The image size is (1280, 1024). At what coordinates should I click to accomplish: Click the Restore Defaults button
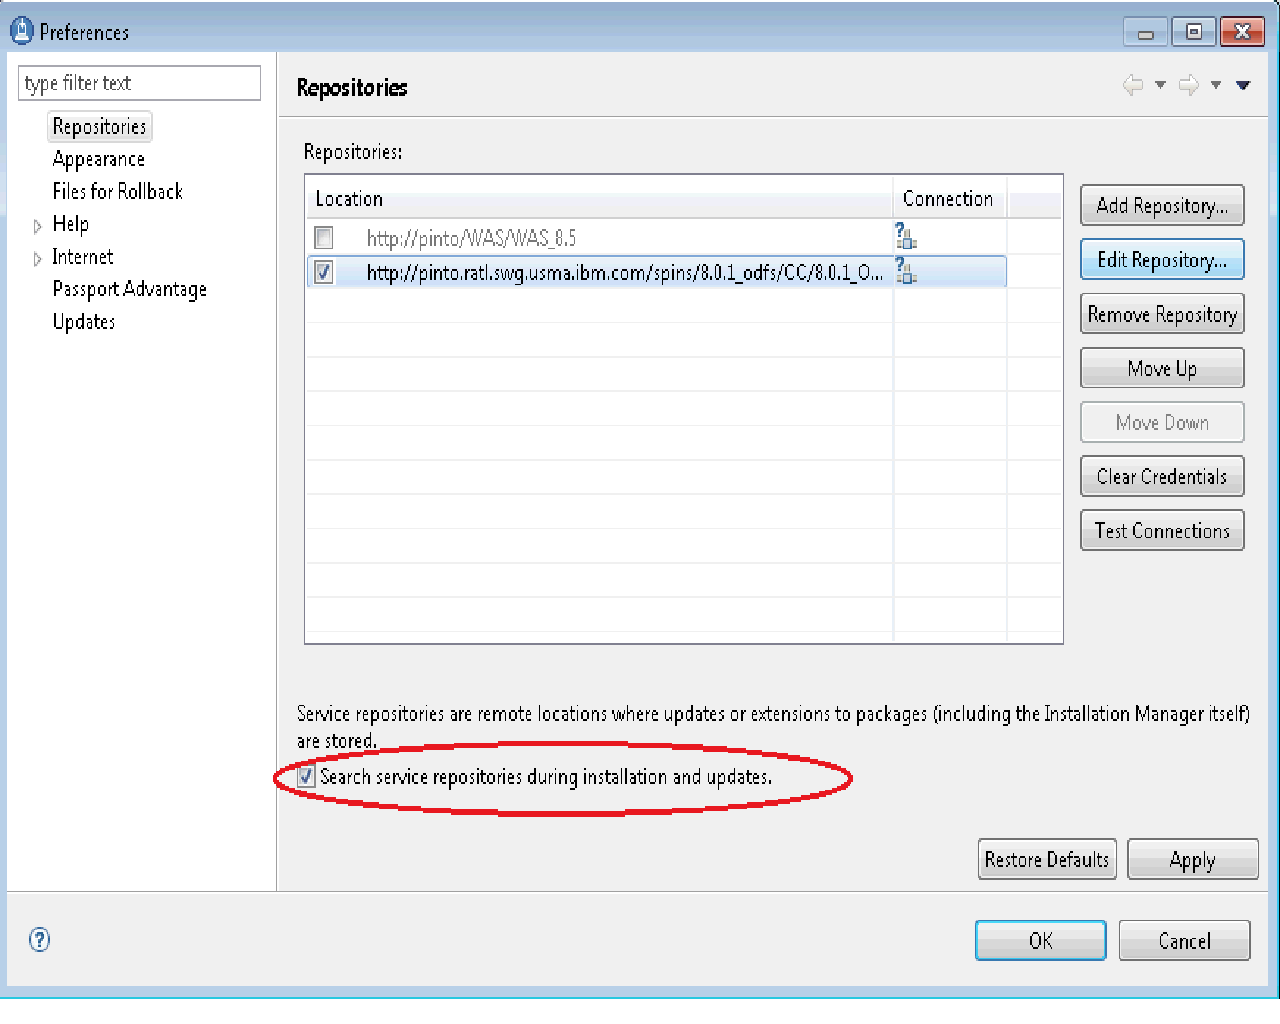pyautogui.click(x=1047, y=859)
